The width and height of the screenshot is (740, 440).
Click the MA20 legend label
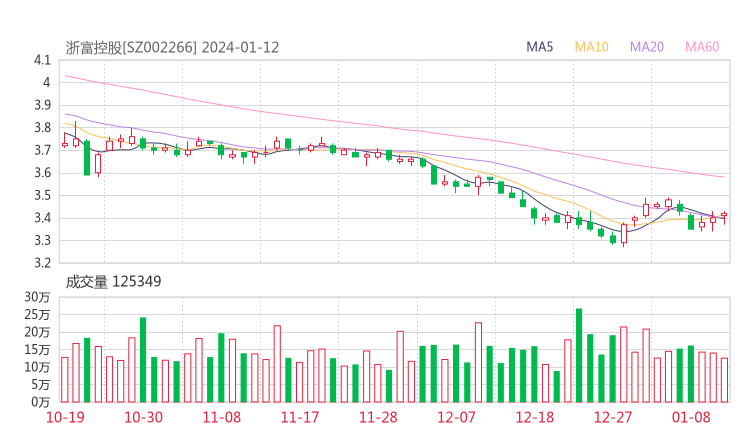coord(647,47)
